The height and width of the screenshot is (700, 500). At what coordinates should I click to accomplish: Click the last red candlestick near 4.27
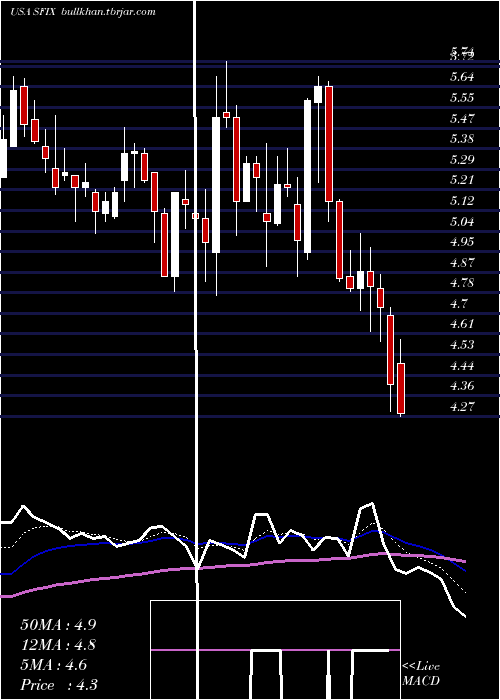(401, 388)
